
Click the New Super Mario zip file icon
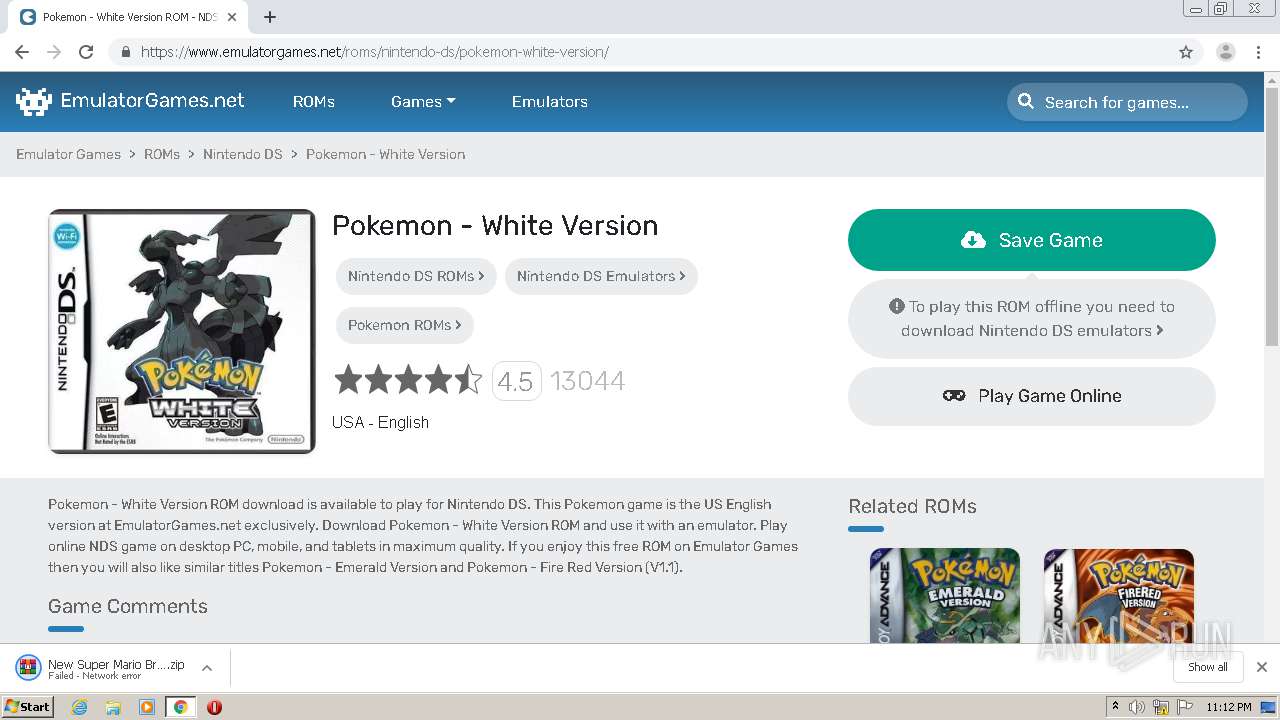point(28,667)
